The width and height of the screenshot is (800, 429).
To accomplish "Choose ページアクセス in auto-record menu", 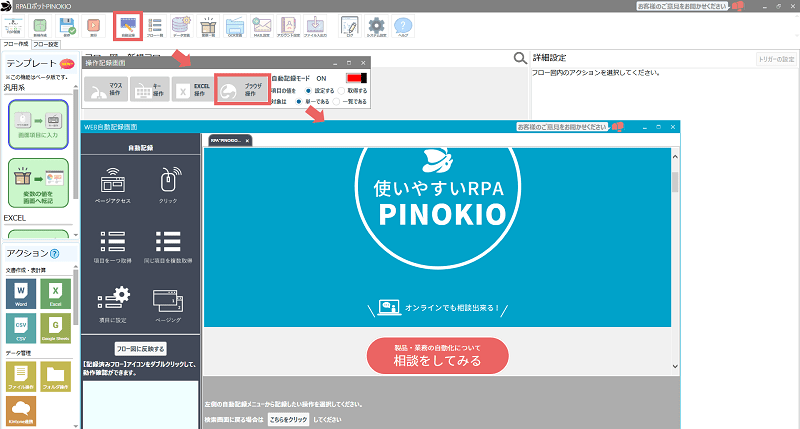I will coord(113,185).
